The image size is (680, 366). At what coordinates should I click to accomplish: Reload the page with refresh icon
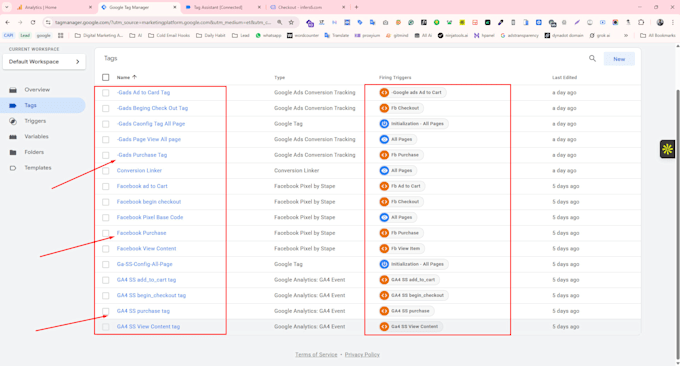coord(33,22)
